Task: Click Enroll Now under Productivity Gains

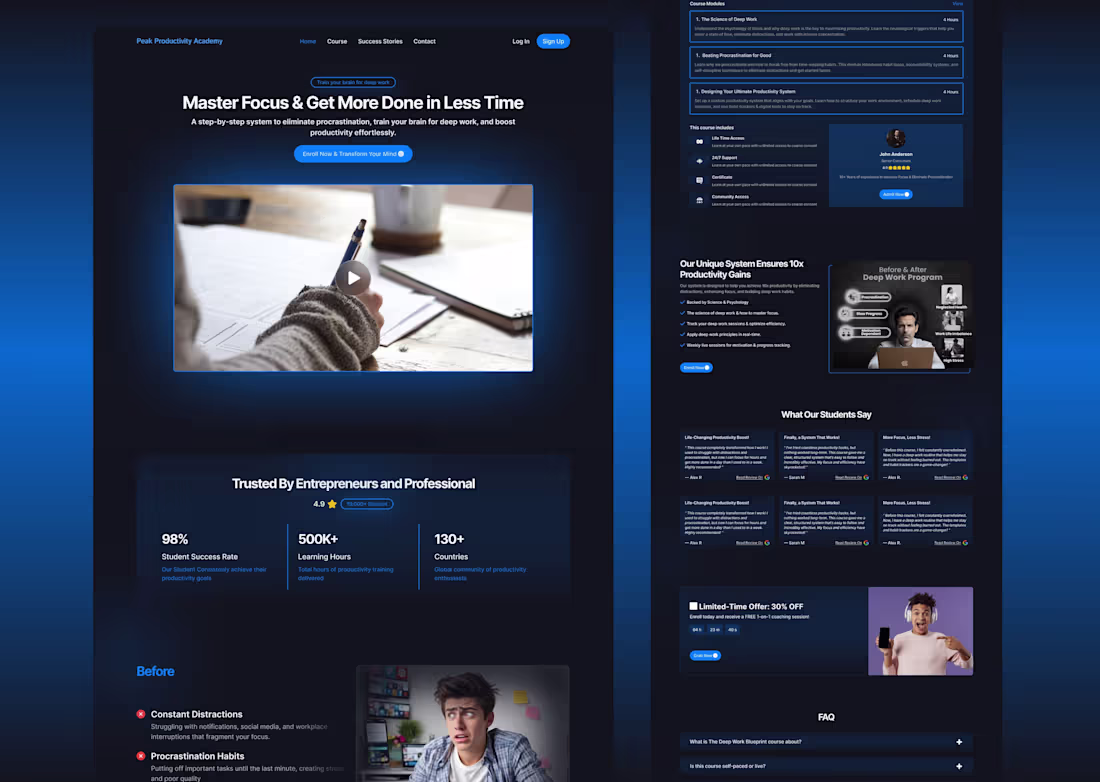Action: (x=696, y=368)
